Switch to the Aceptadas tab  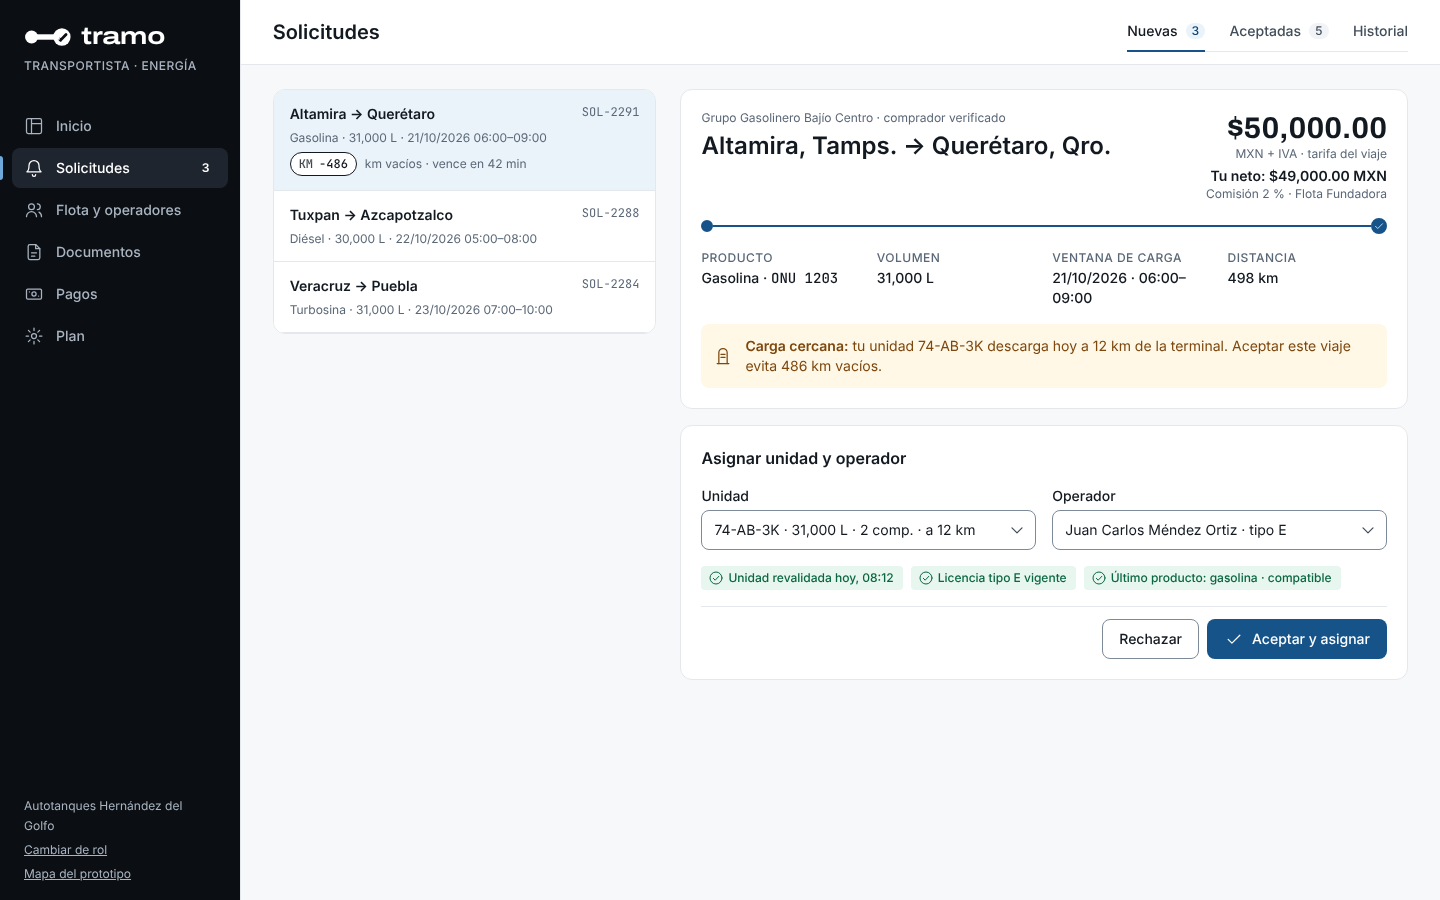1278,31
